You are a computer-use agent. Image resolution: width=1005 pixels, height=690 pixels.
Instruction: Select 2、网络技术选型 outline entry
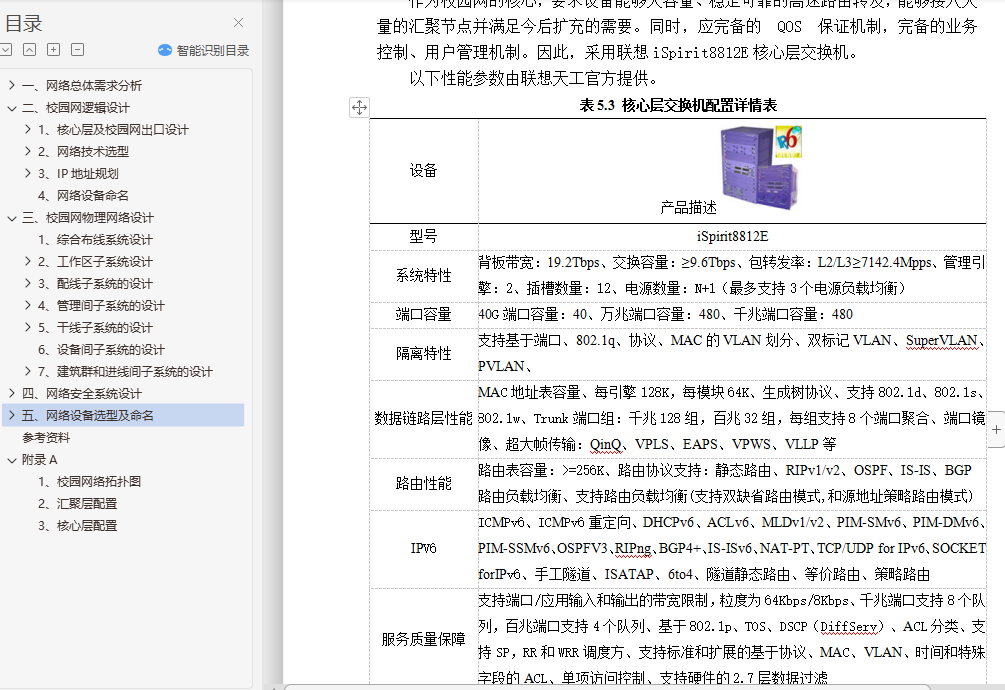pos(83,152)
